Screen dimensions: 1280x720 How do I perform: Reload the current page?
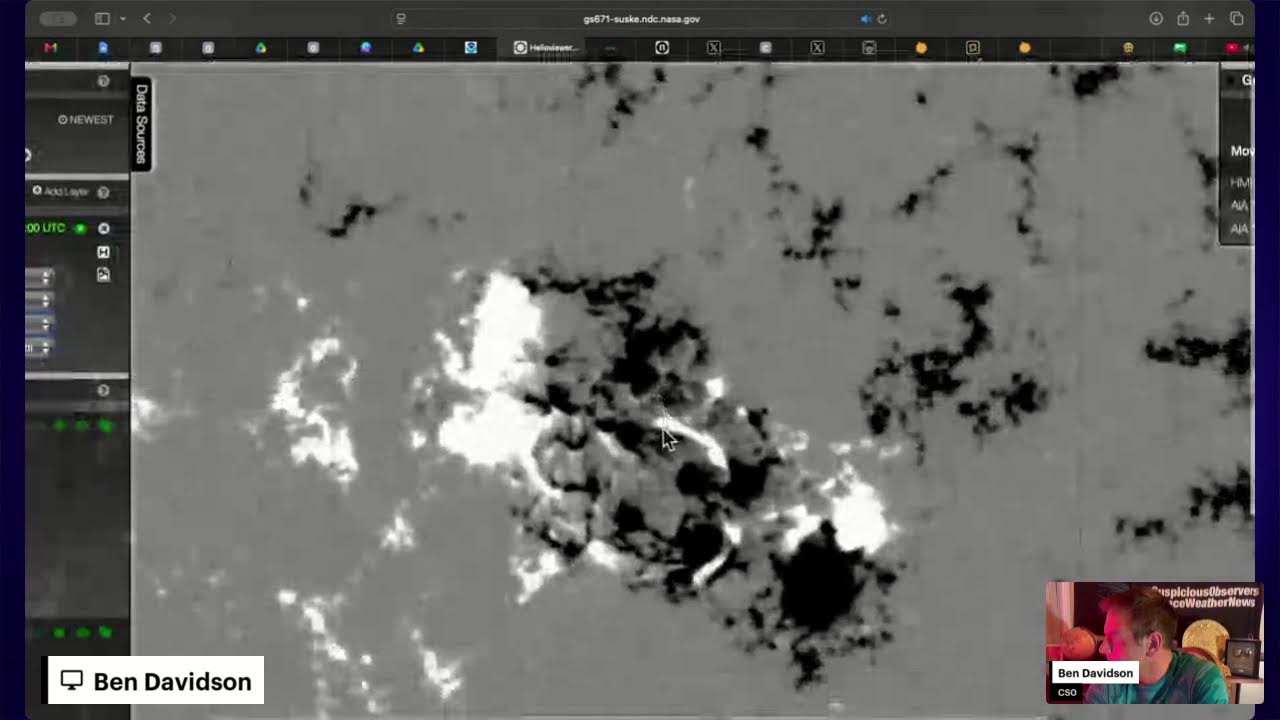tap(881, 19)
